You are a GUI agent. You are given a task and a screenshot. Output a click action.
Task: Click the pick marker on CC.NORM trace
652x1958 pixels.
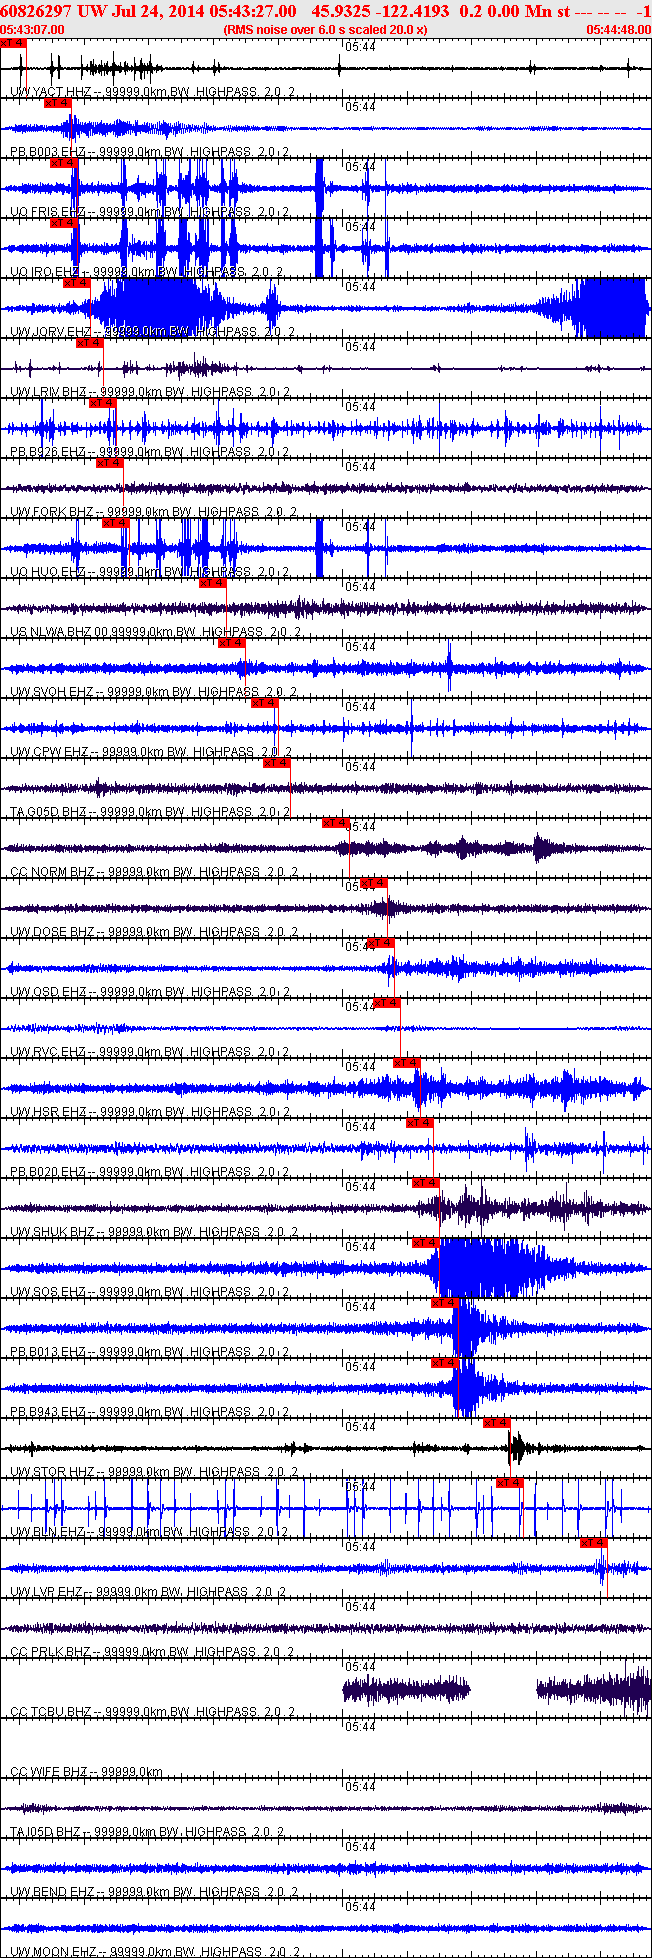tap(335, 823)
